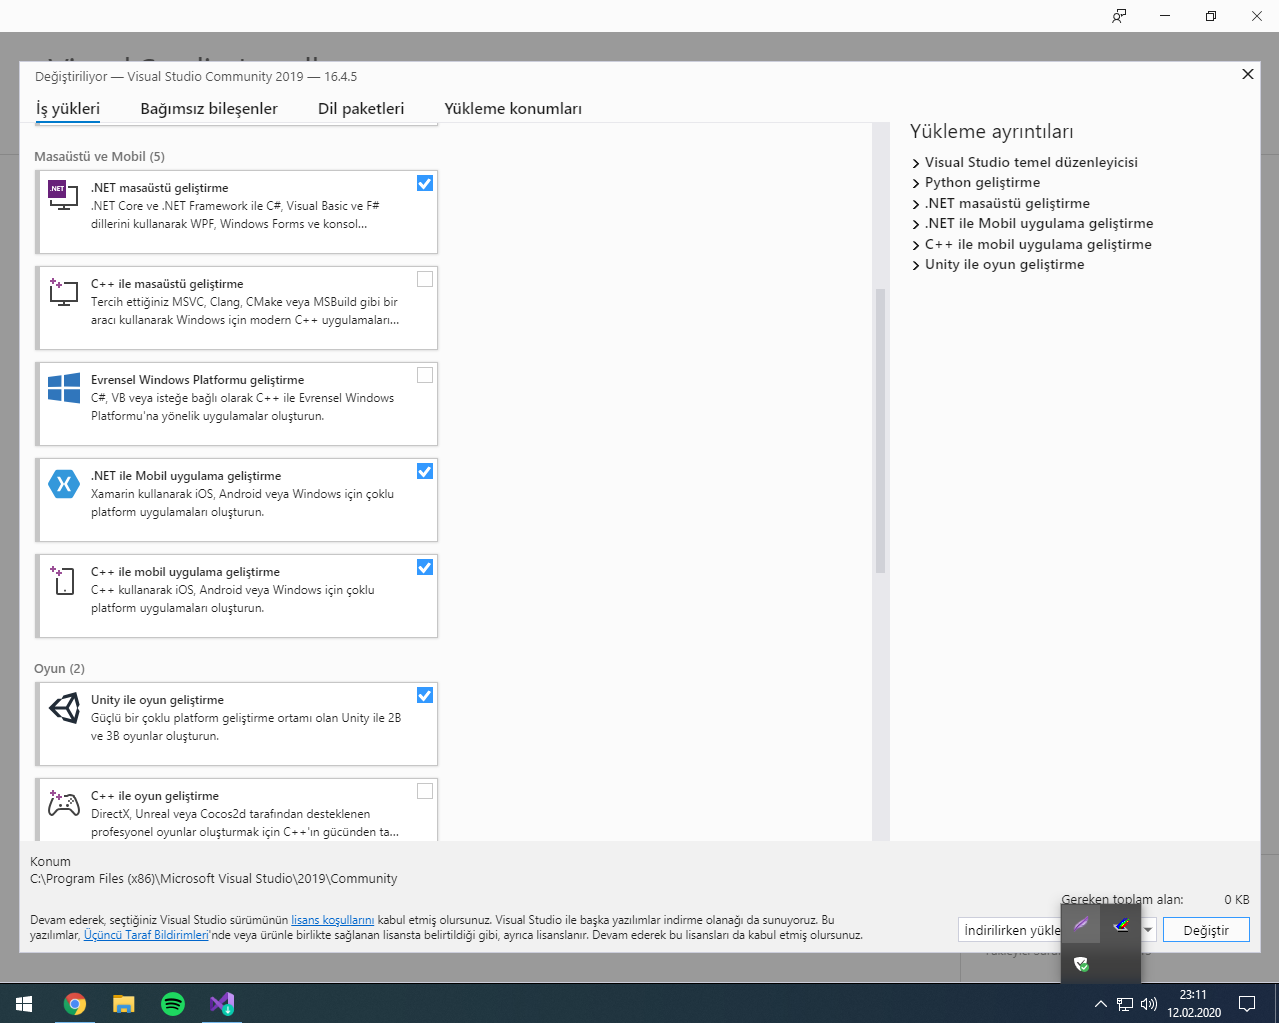Open Spotify from the taskbar
The image size is (1279, 1023).
click(172, 1003)
